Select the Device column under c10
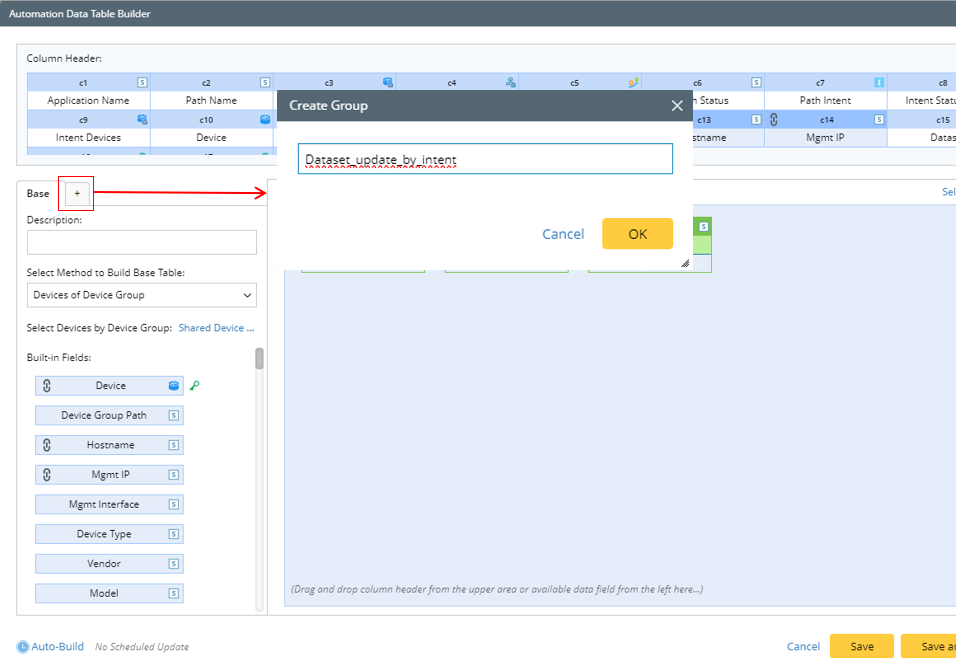Screen dimensions: 956x658 coord(212,138)
